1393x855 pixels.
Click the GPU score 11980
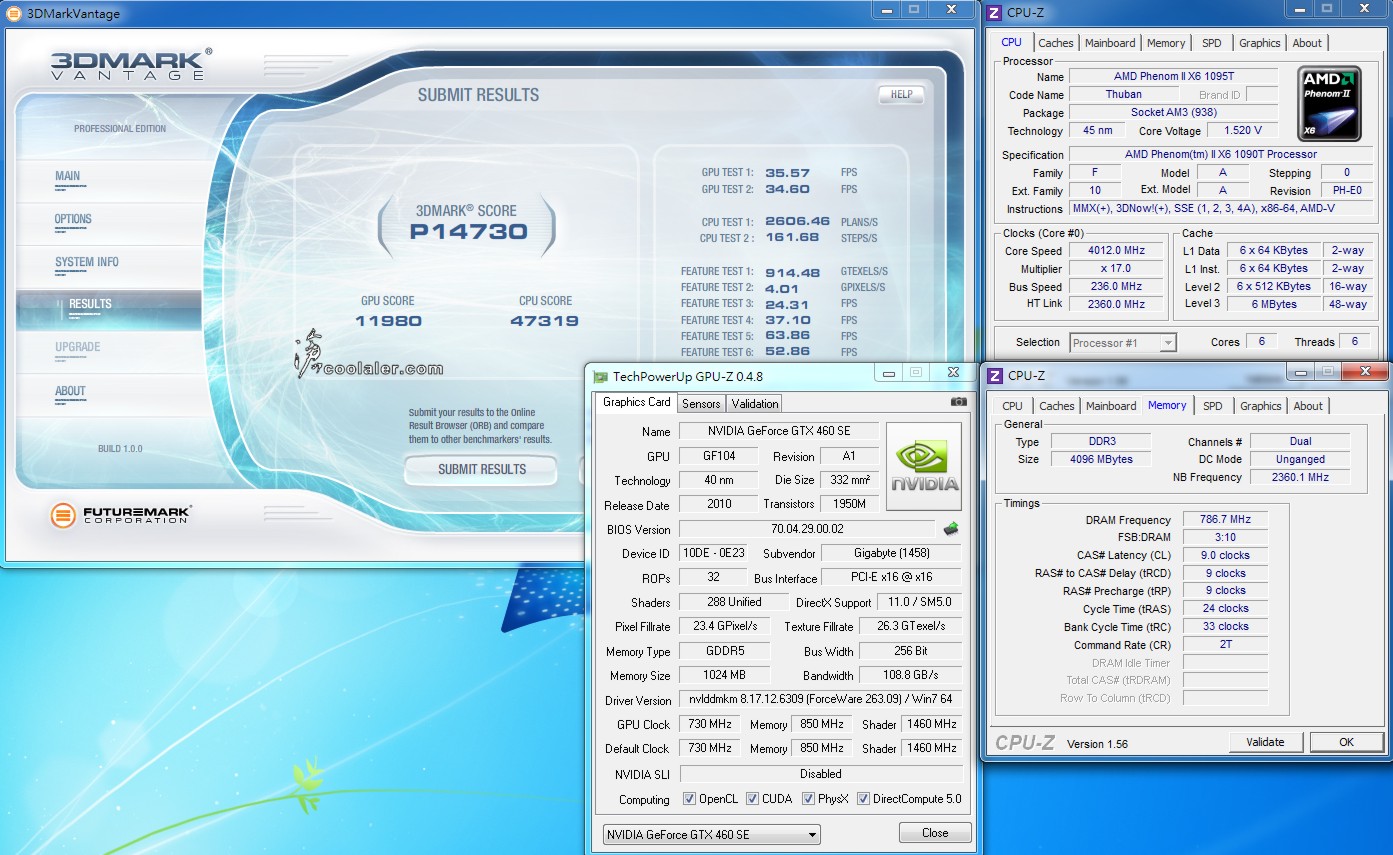pos(388,321)
